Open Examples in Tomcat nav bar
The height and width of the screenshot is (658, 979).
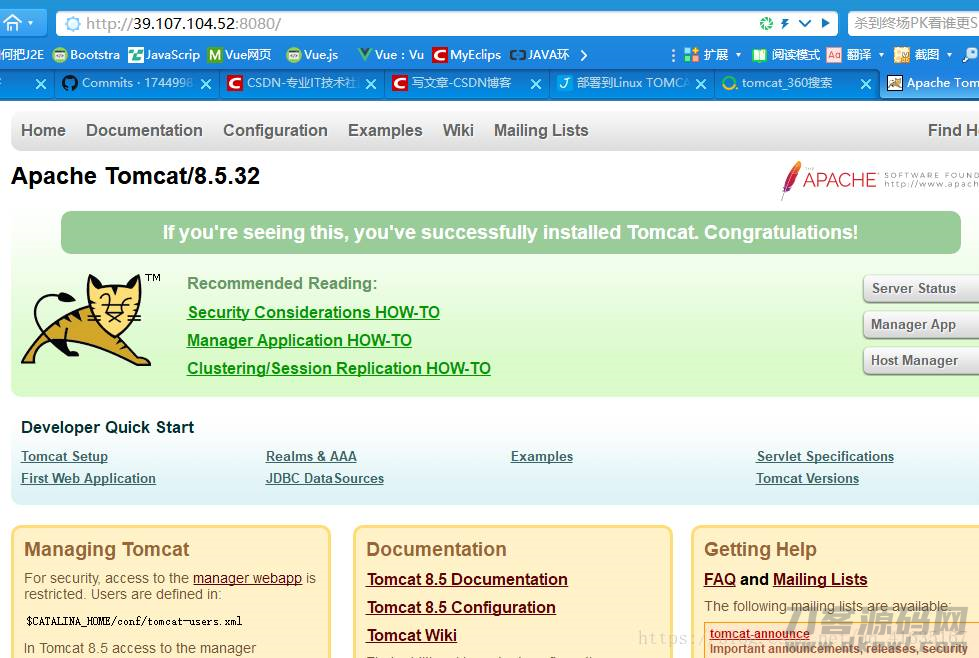(385, 130)
